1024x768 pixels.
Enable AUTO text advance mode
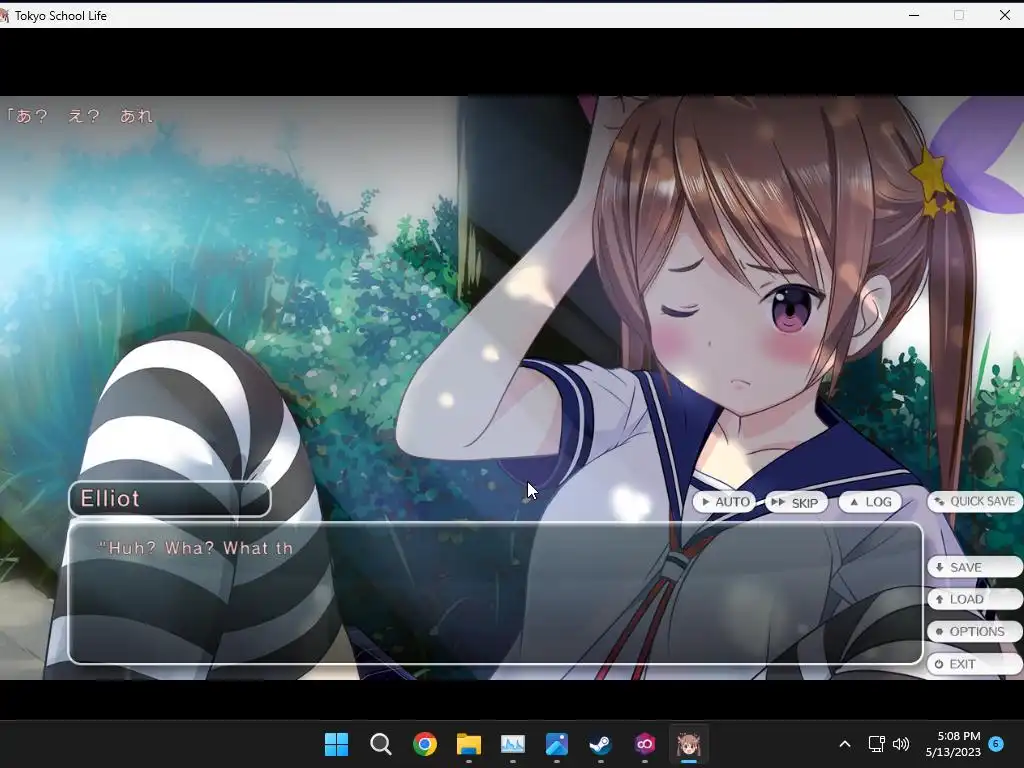[724, 502]
